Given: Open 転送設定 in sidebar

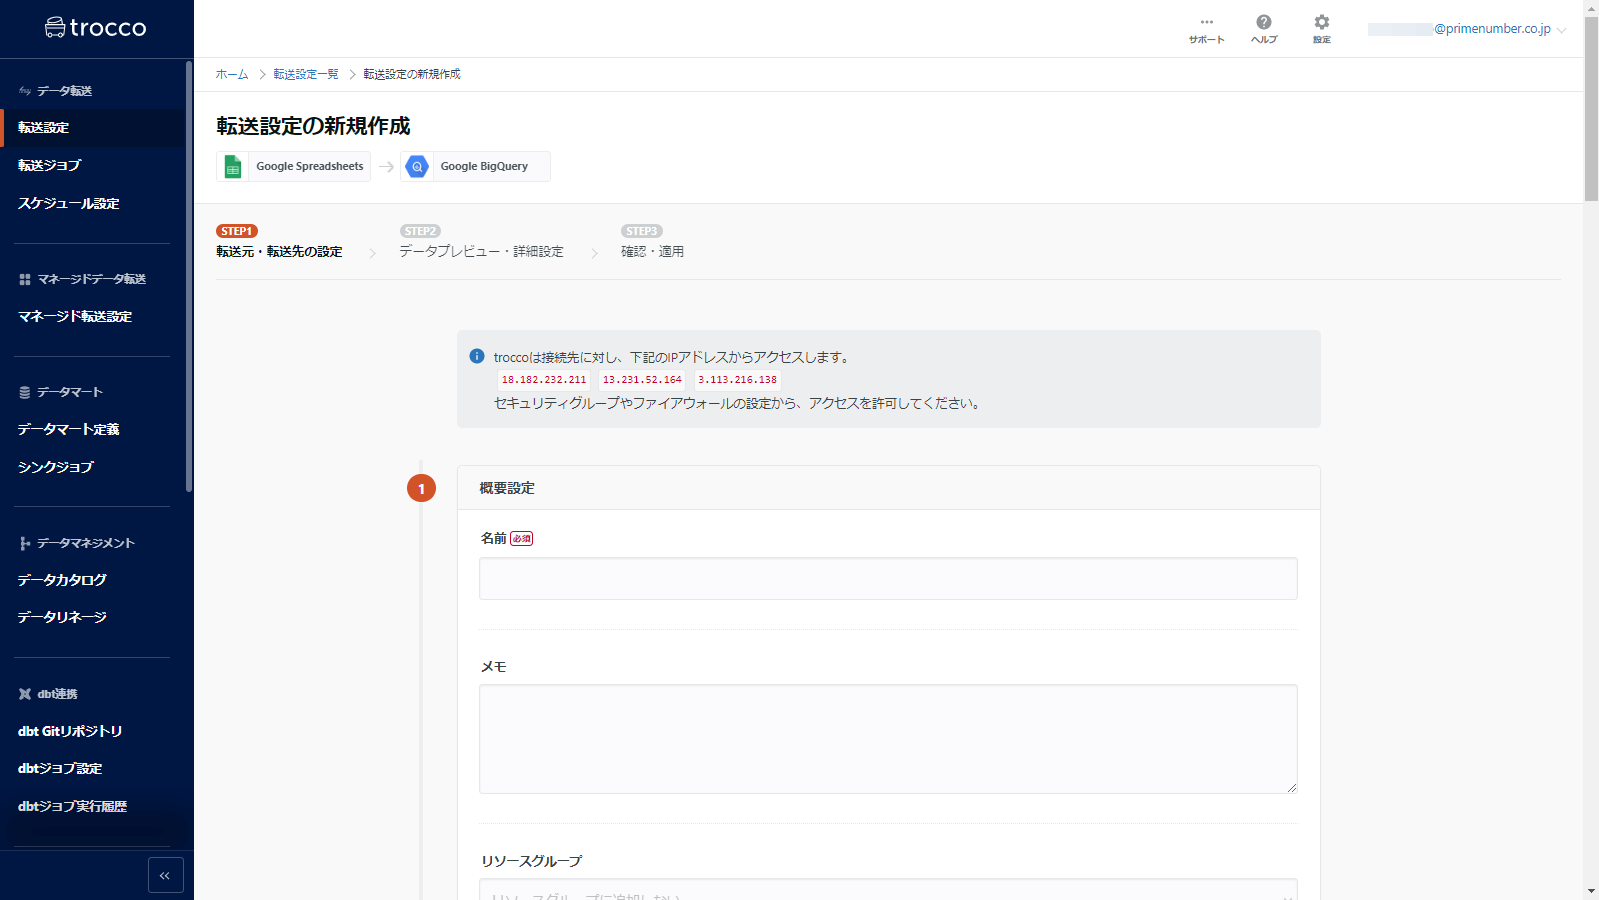Looking at the screenshot, I should (x=92, y=128).
